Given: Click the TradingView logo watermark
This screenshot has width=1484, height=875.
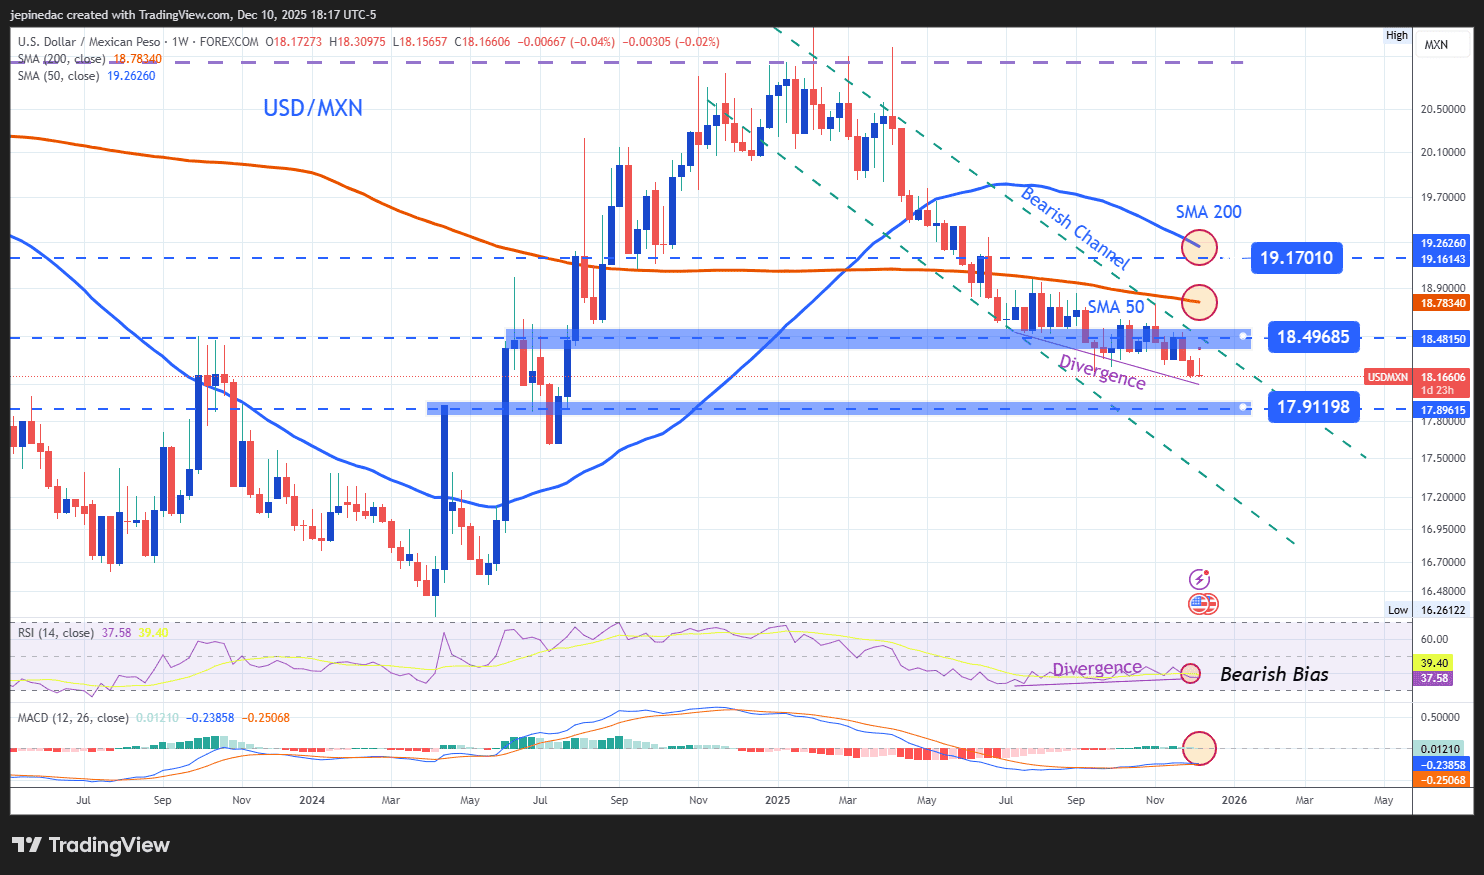Looking at the screenshot, I should pos(90,845).
